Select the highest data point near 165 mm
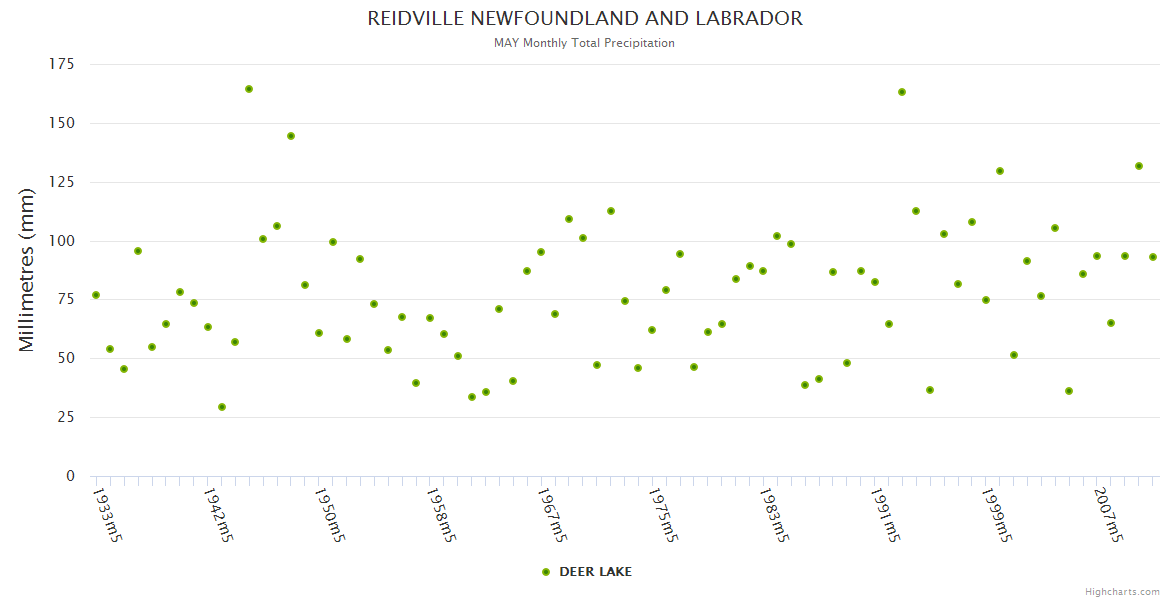 click(x=249, y=89)
